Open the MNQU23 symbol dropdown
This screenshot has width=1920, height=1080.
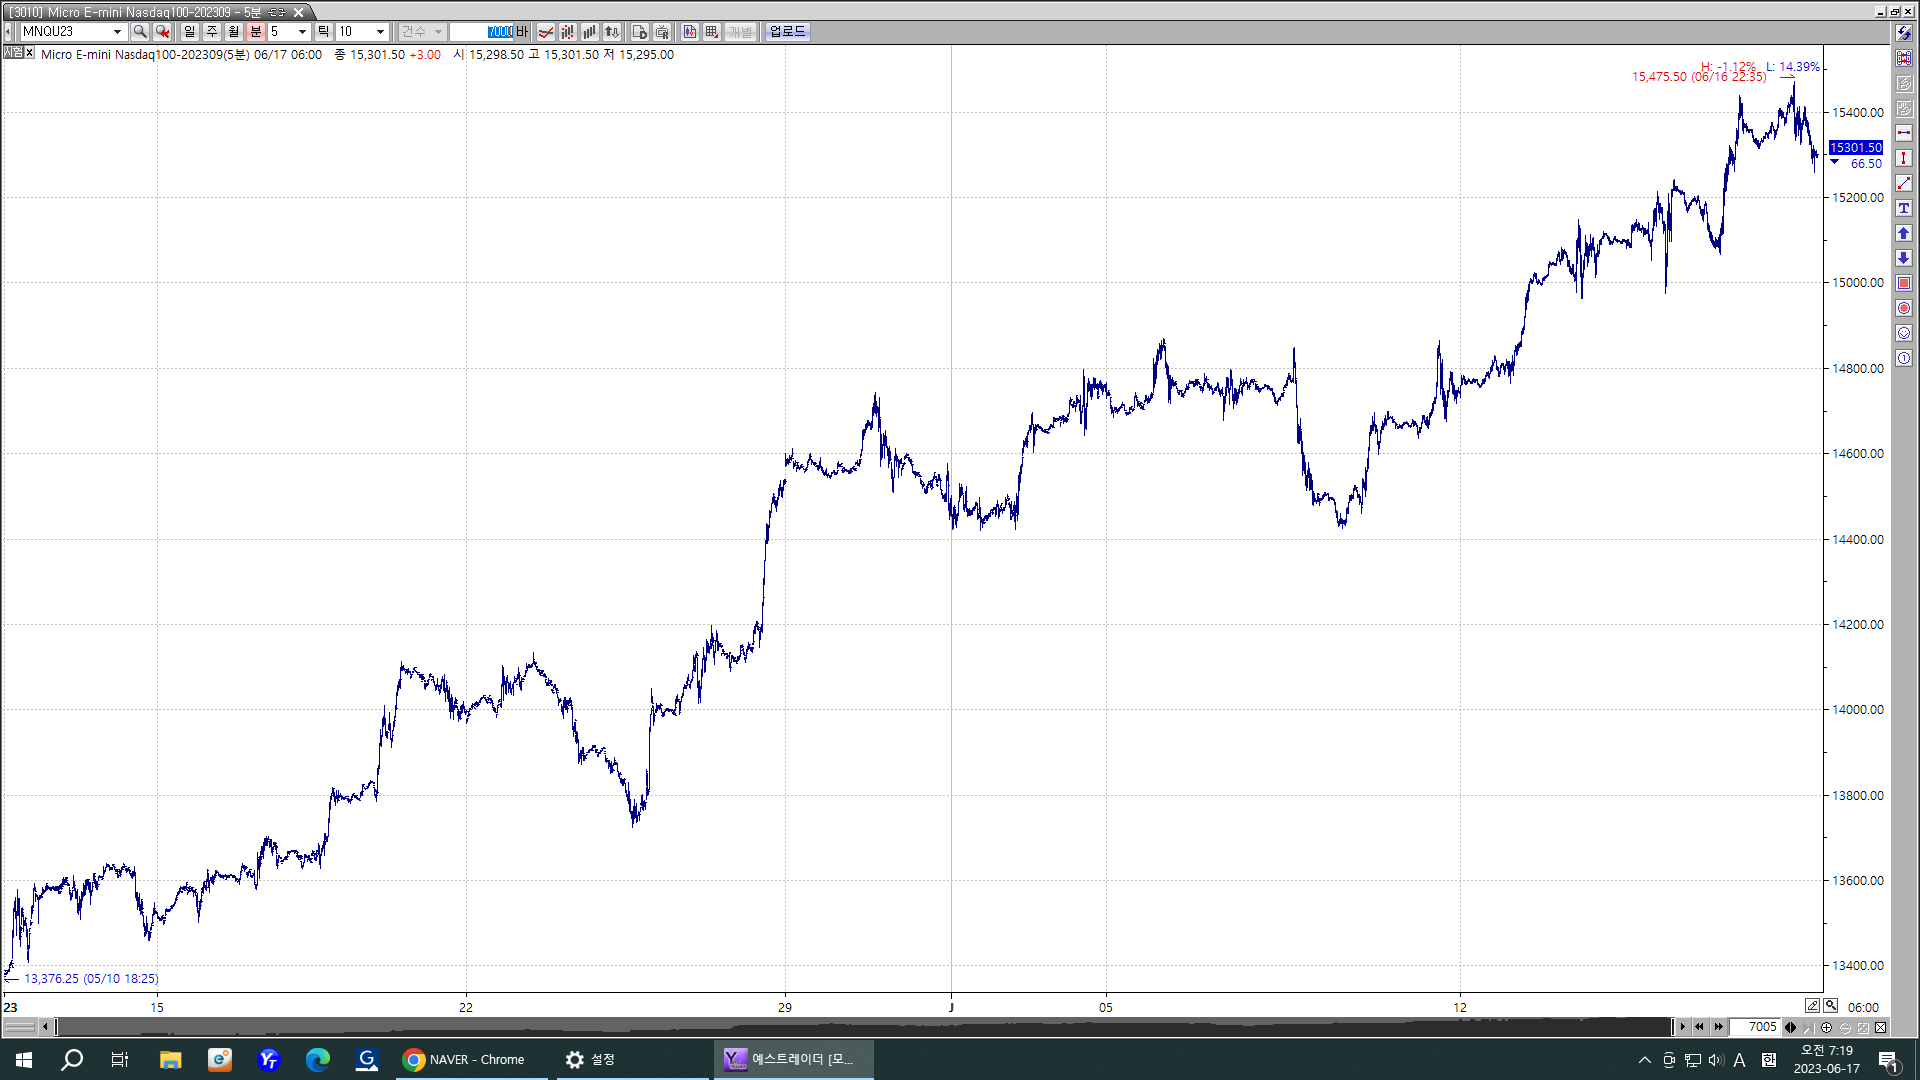pos(117,32)
